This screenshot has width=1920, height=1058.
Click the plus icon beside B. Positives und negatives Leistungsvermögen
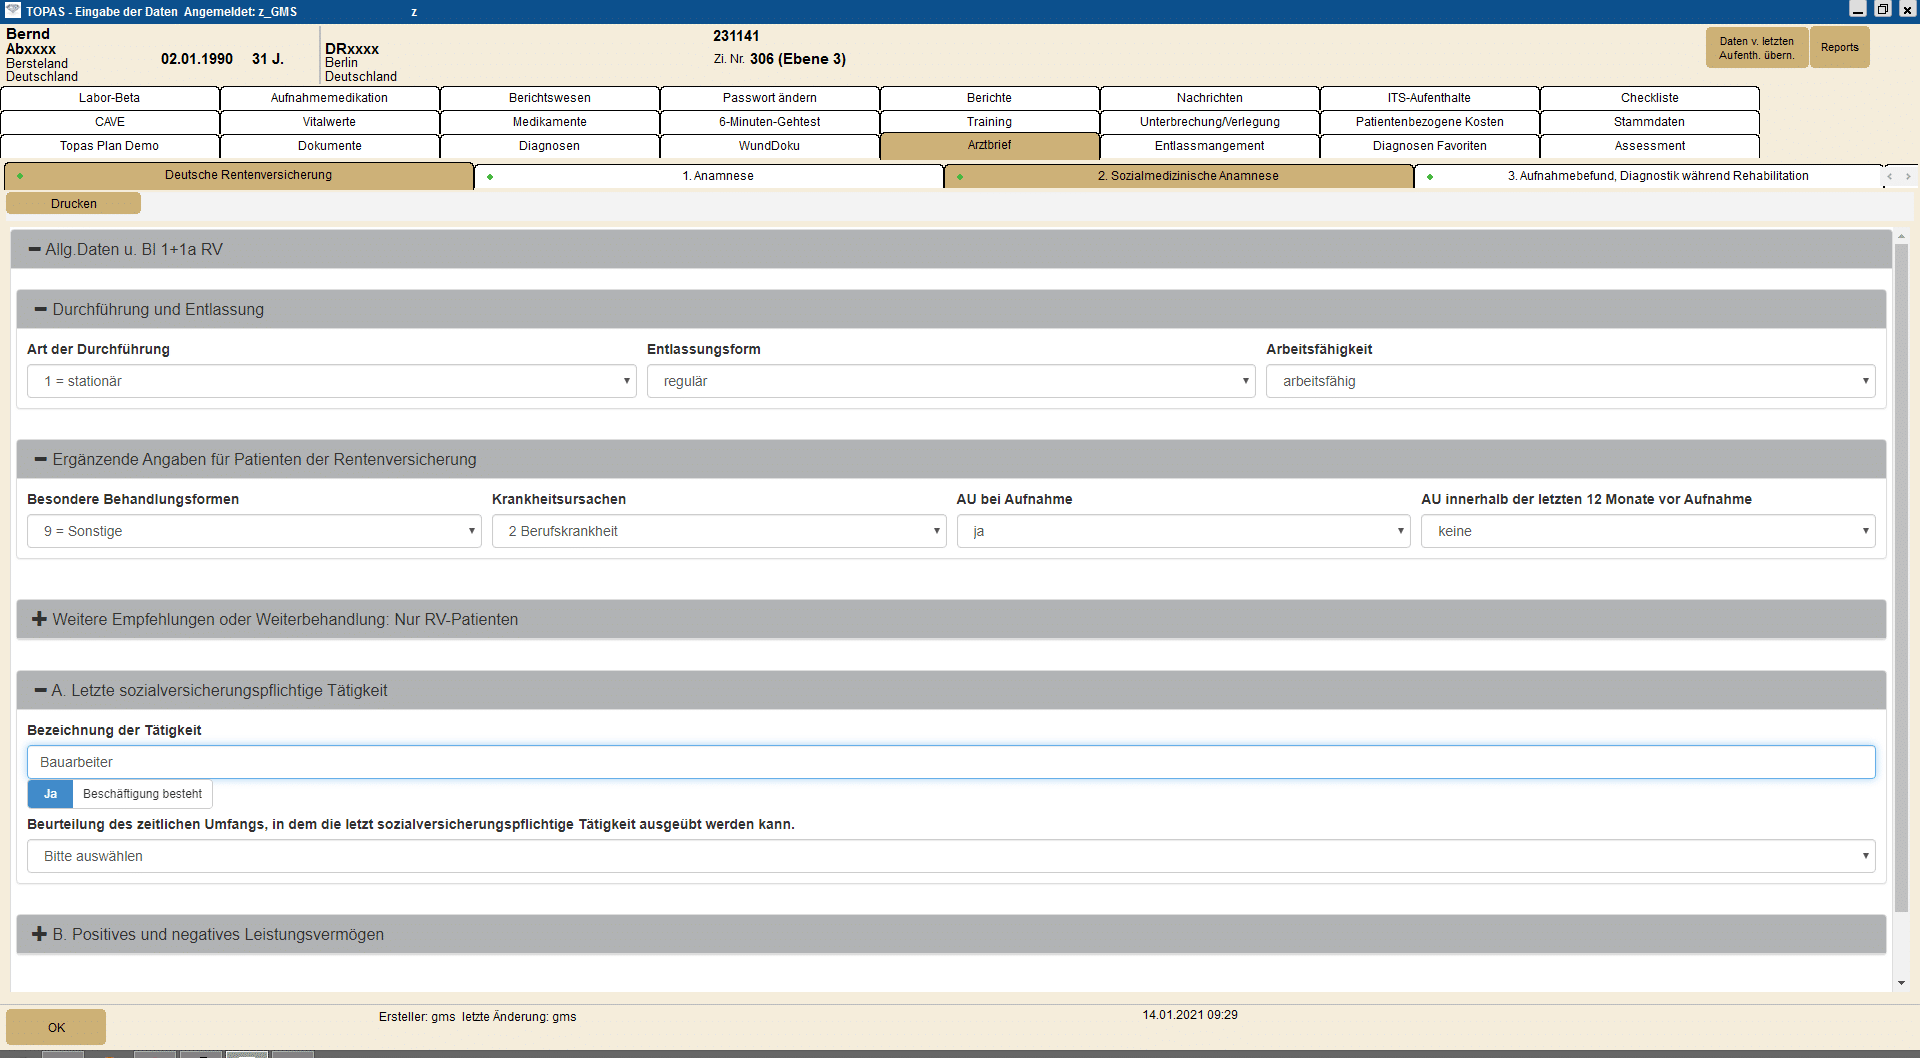pyautogui.click(x=39, y=934)
